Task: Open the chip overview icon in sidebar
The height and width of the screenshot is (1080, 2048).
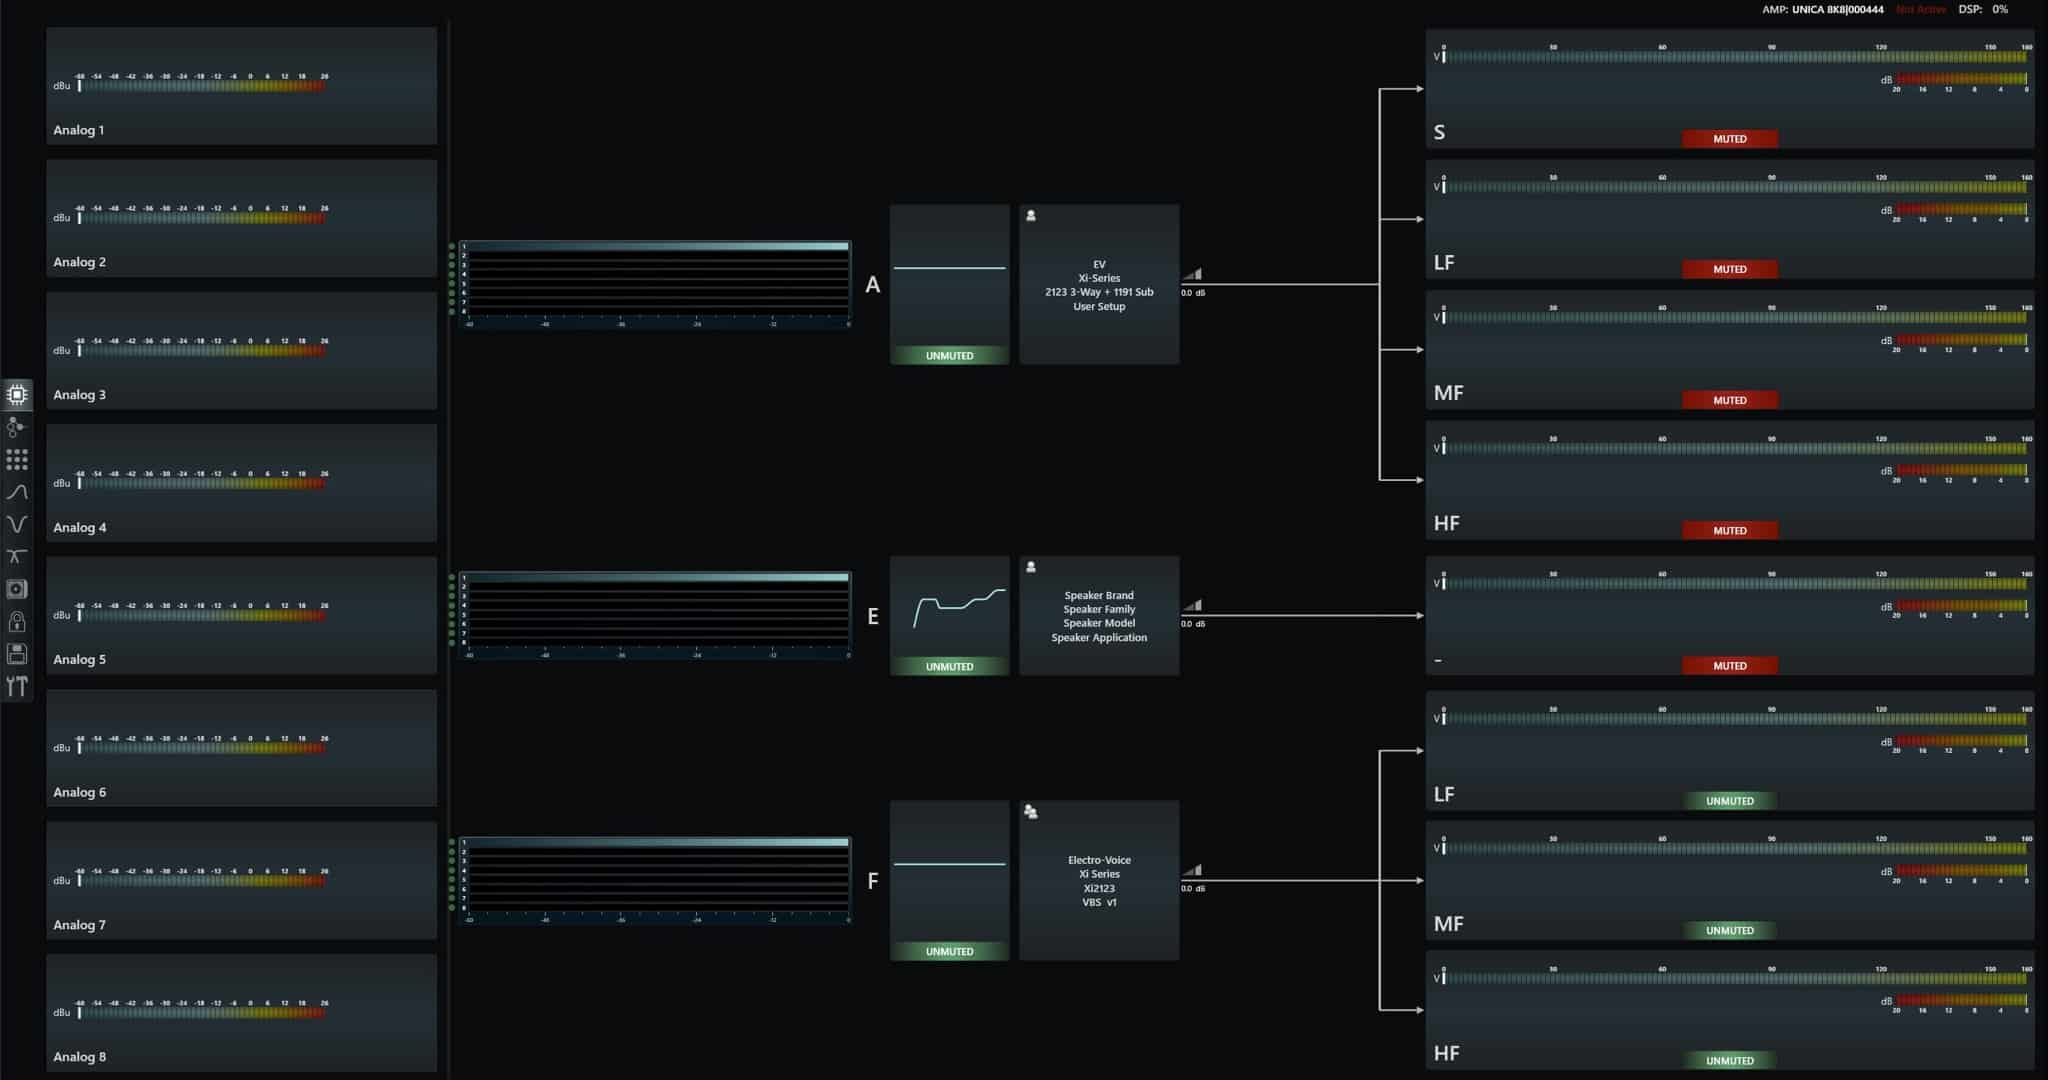Action: (17, 395)
